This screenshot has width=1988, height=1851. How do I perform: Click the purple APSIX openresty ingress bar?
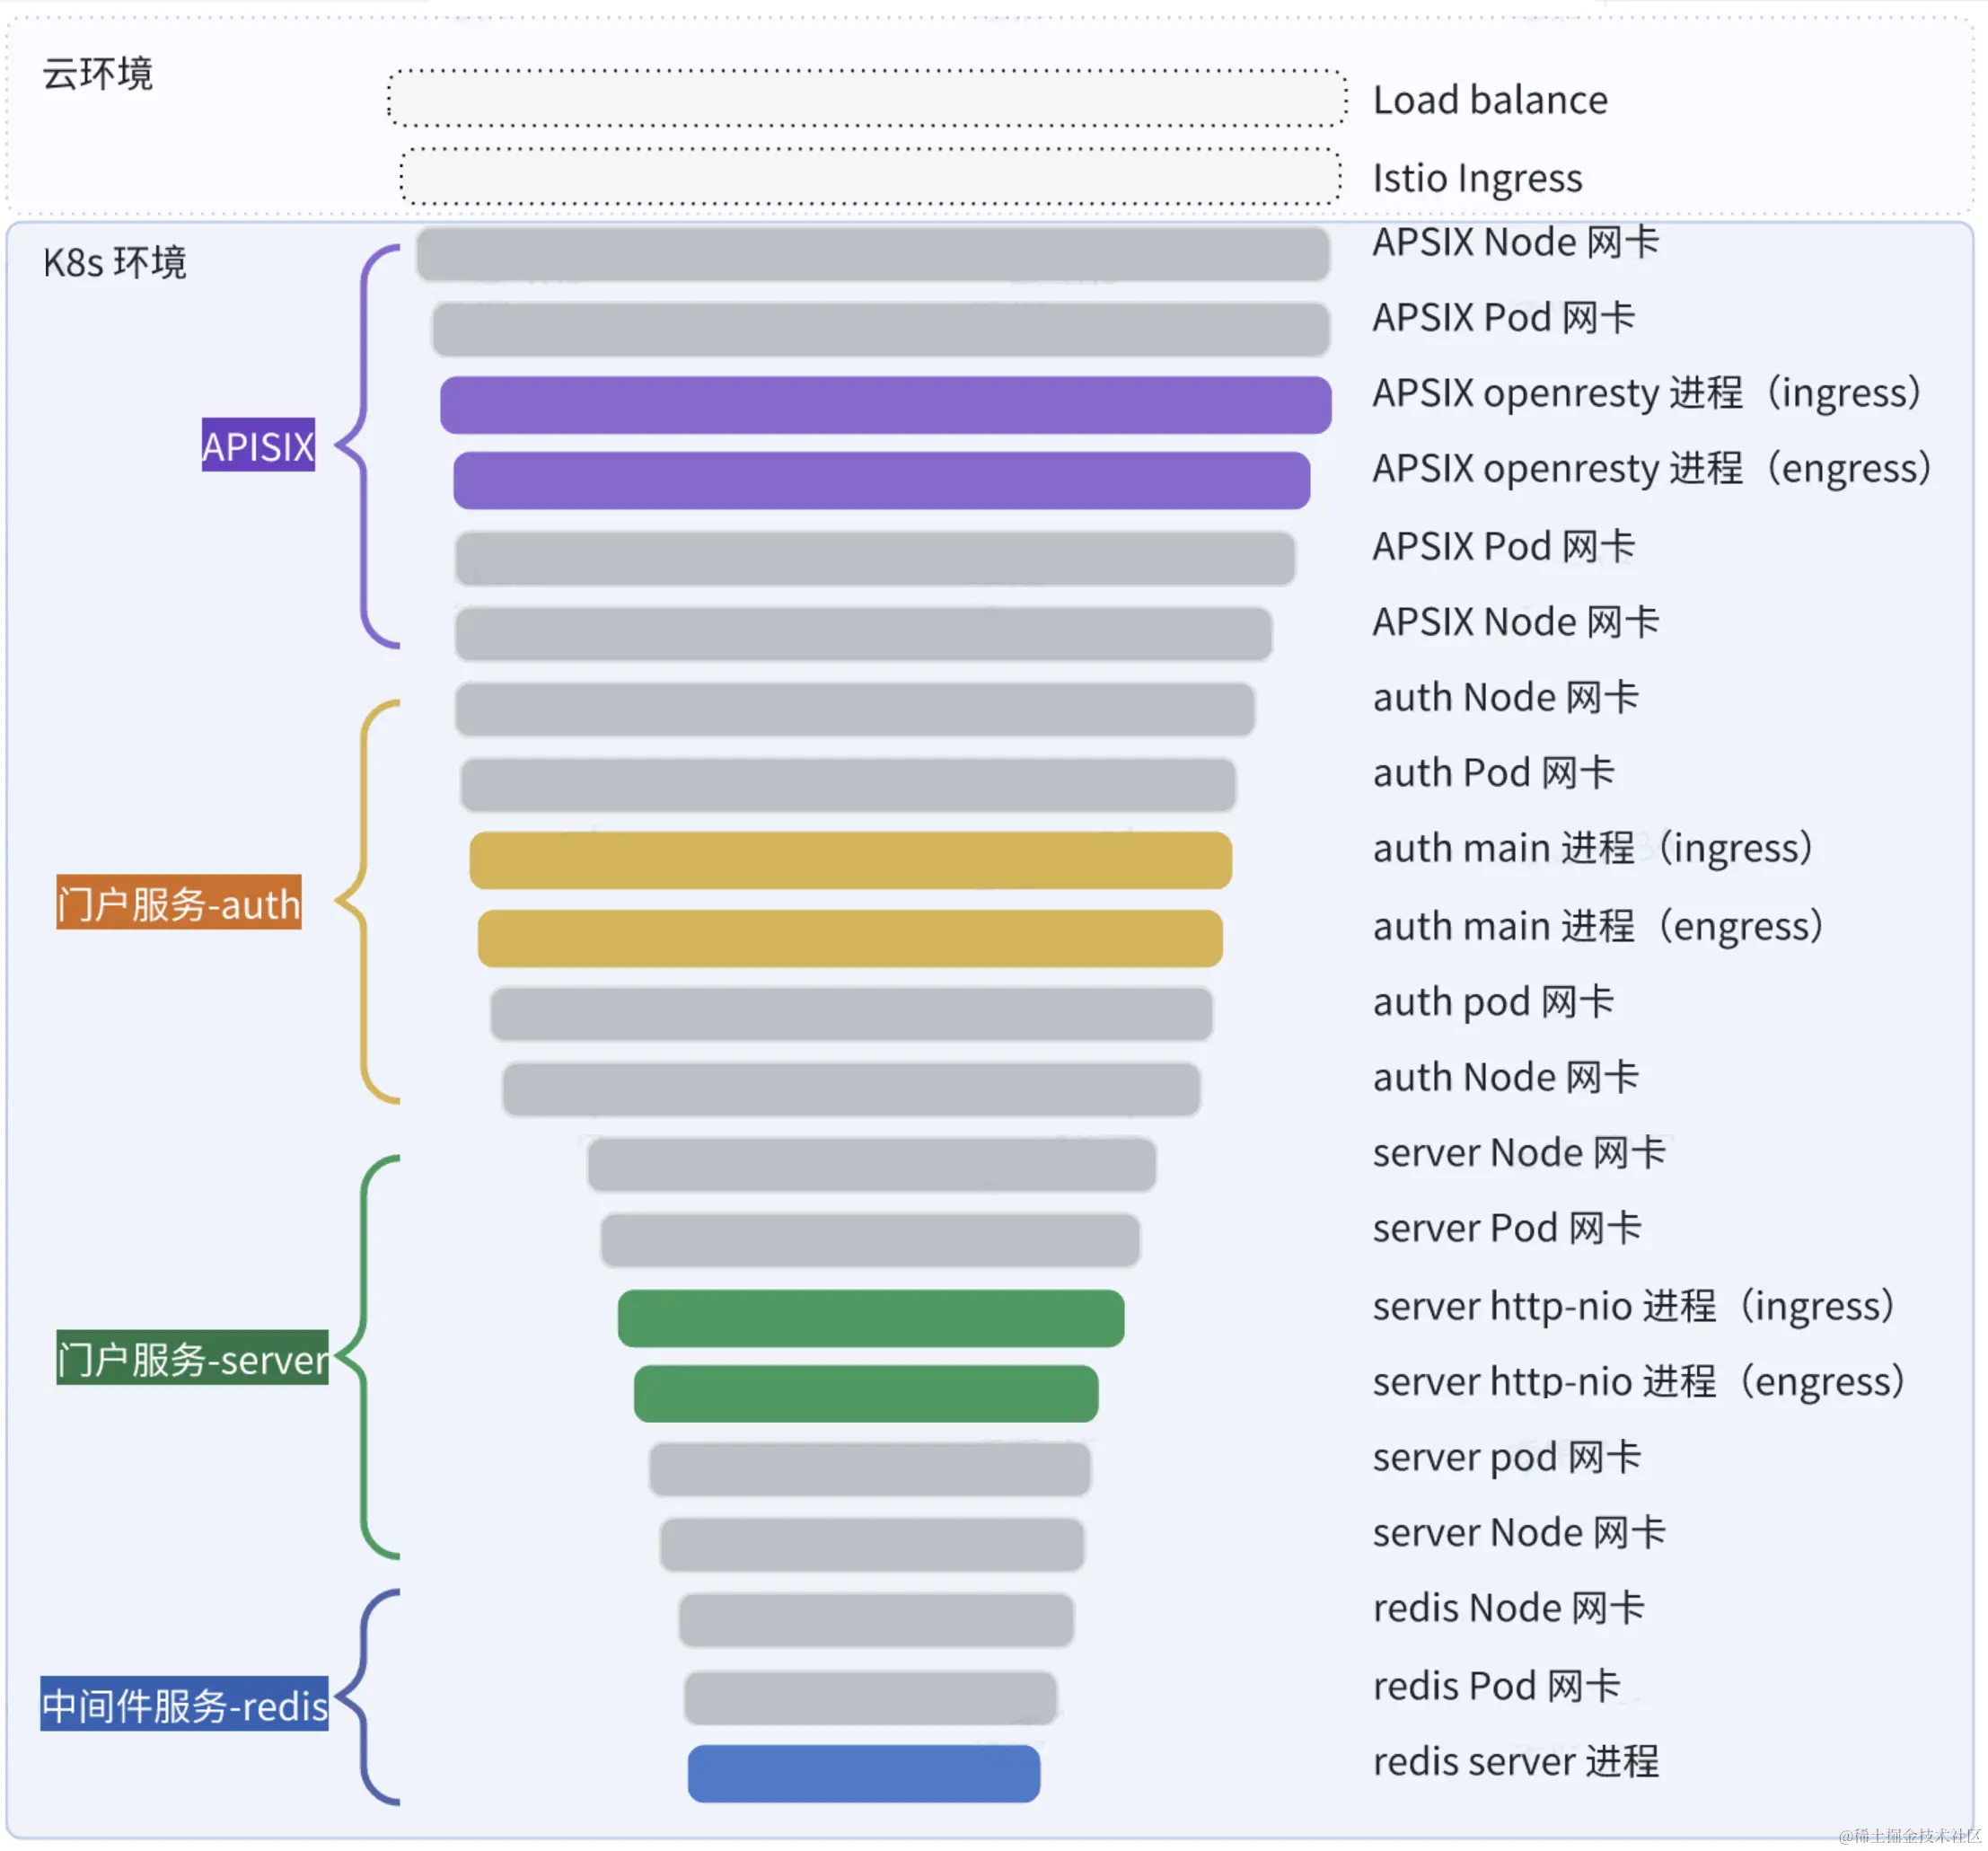pyautogui.click(x=885, y=405)
